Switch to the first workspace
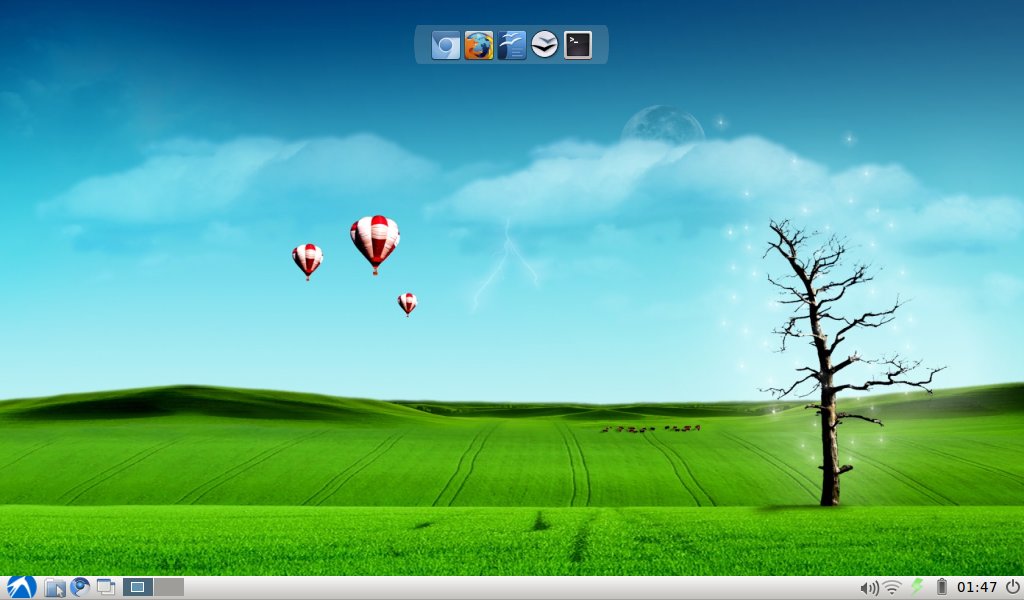Screen dimensions: 1024x600 tap(138, 587)
